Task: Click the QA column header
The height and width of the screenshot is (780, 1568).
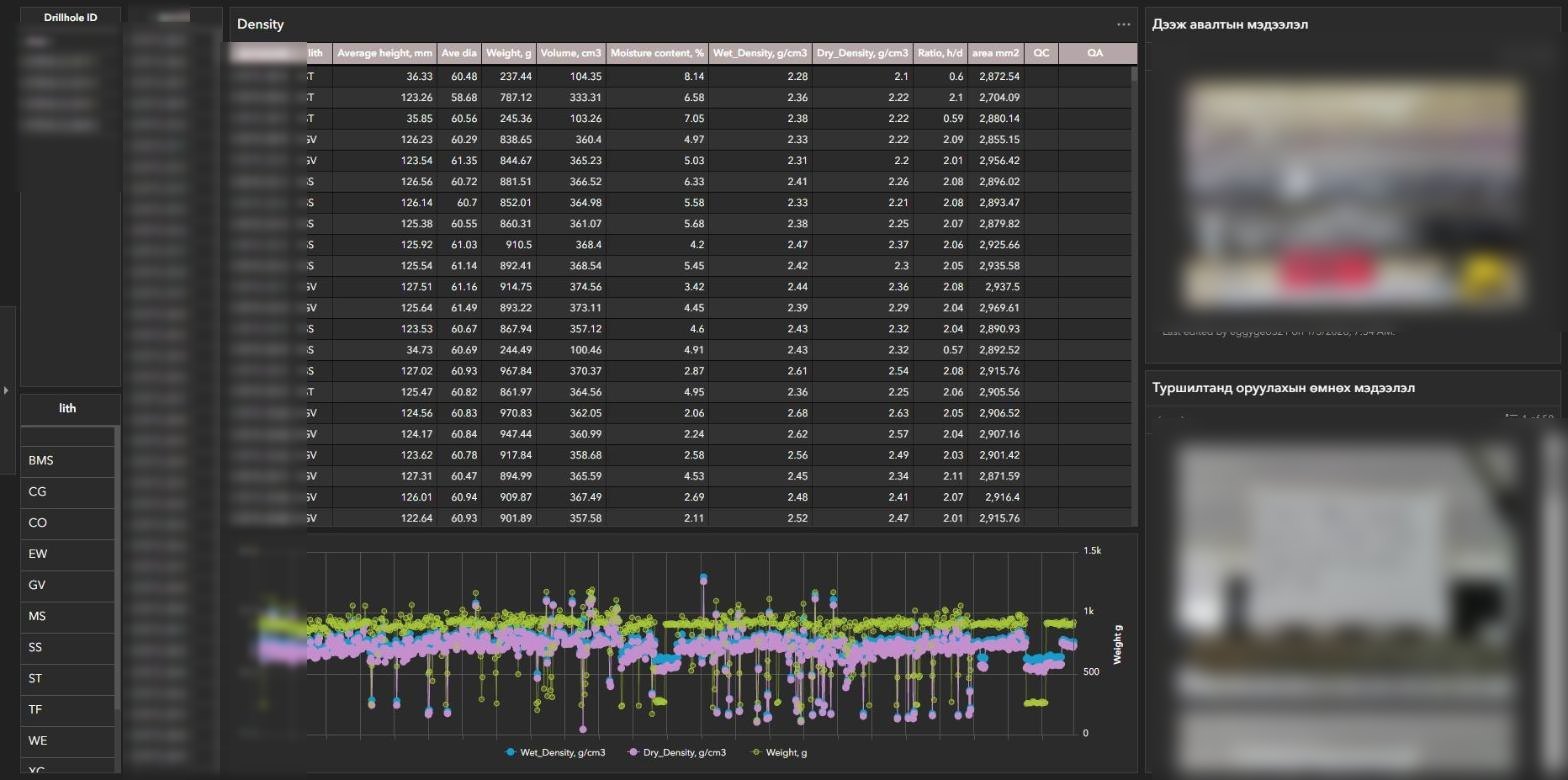Action: pos(1095,53)
